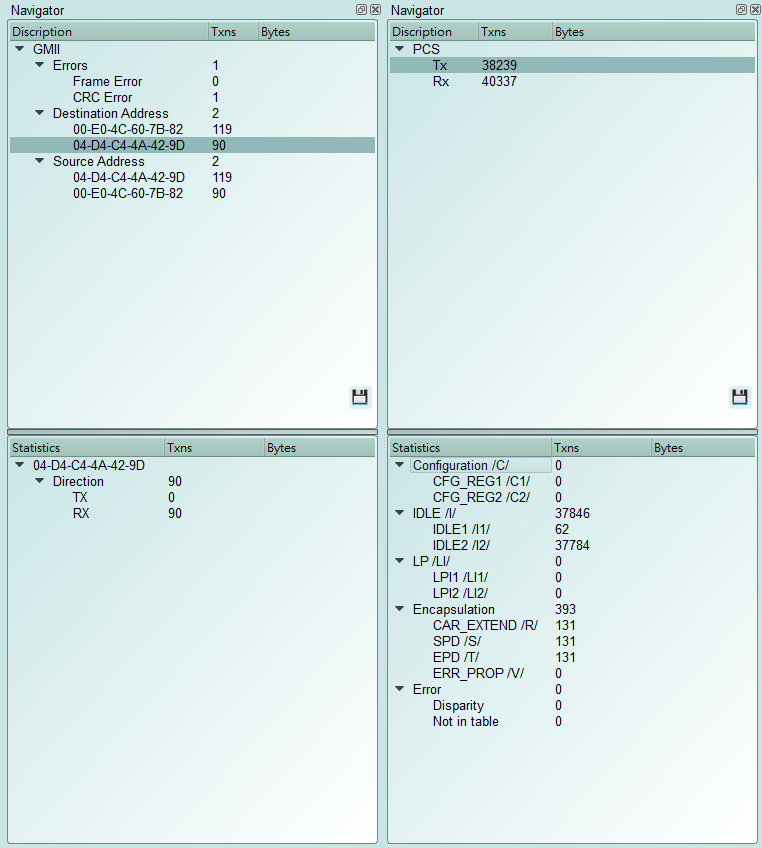Collapse the Configuration /C/ node
This screenshot has height=848, width=762.
click(x=400, y=465)
